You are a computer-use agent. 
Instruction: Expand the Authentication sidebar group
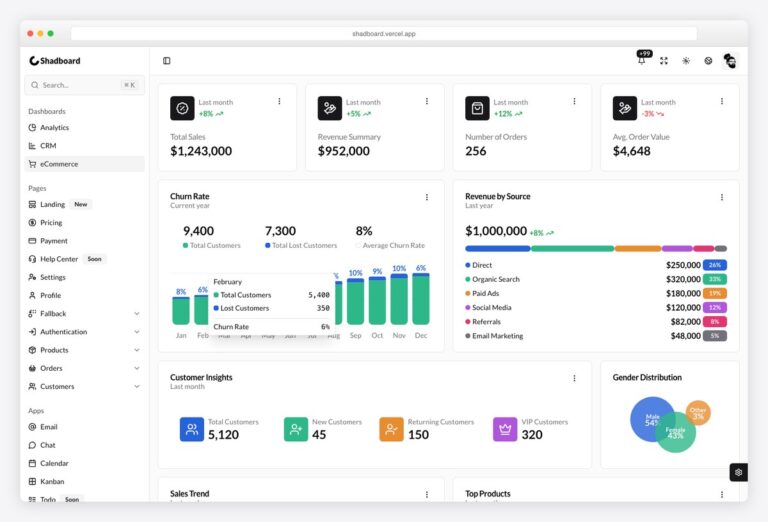84,332
